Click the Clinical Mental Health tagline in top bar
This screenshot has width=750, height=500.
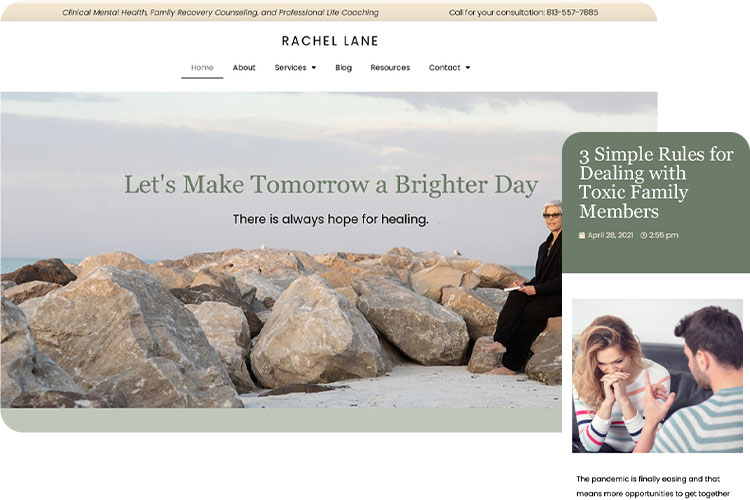click(220, 12)
